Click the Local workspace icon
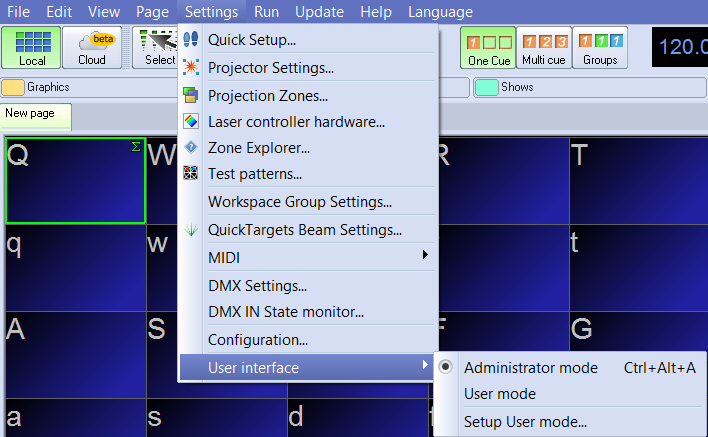Viewport: 708px width, 437px height. click(x=32, y=47)
